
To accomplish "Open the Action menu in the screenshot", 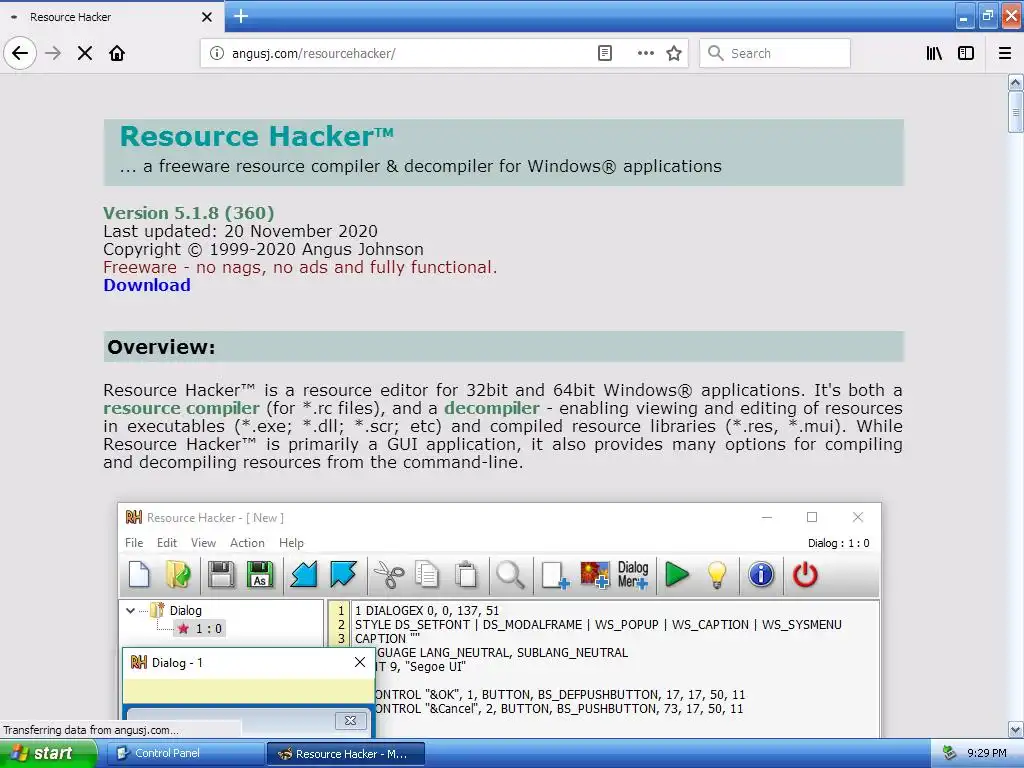I will (247, 543).
